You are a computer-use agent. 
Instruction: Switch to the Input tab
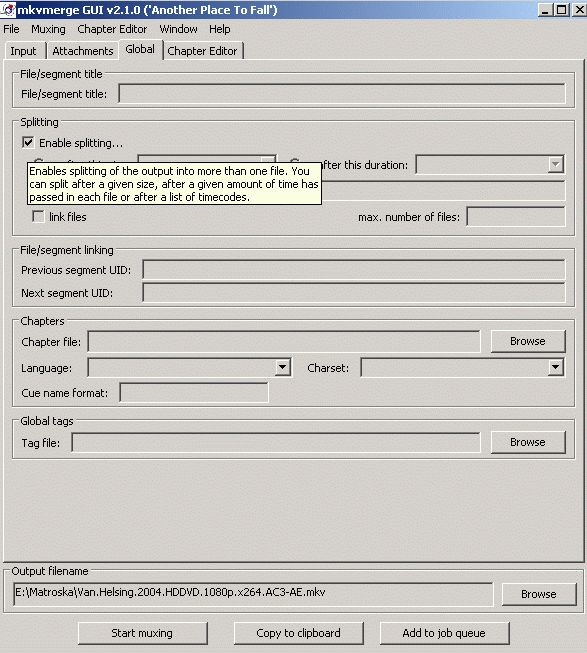click(x=23, y=51)
